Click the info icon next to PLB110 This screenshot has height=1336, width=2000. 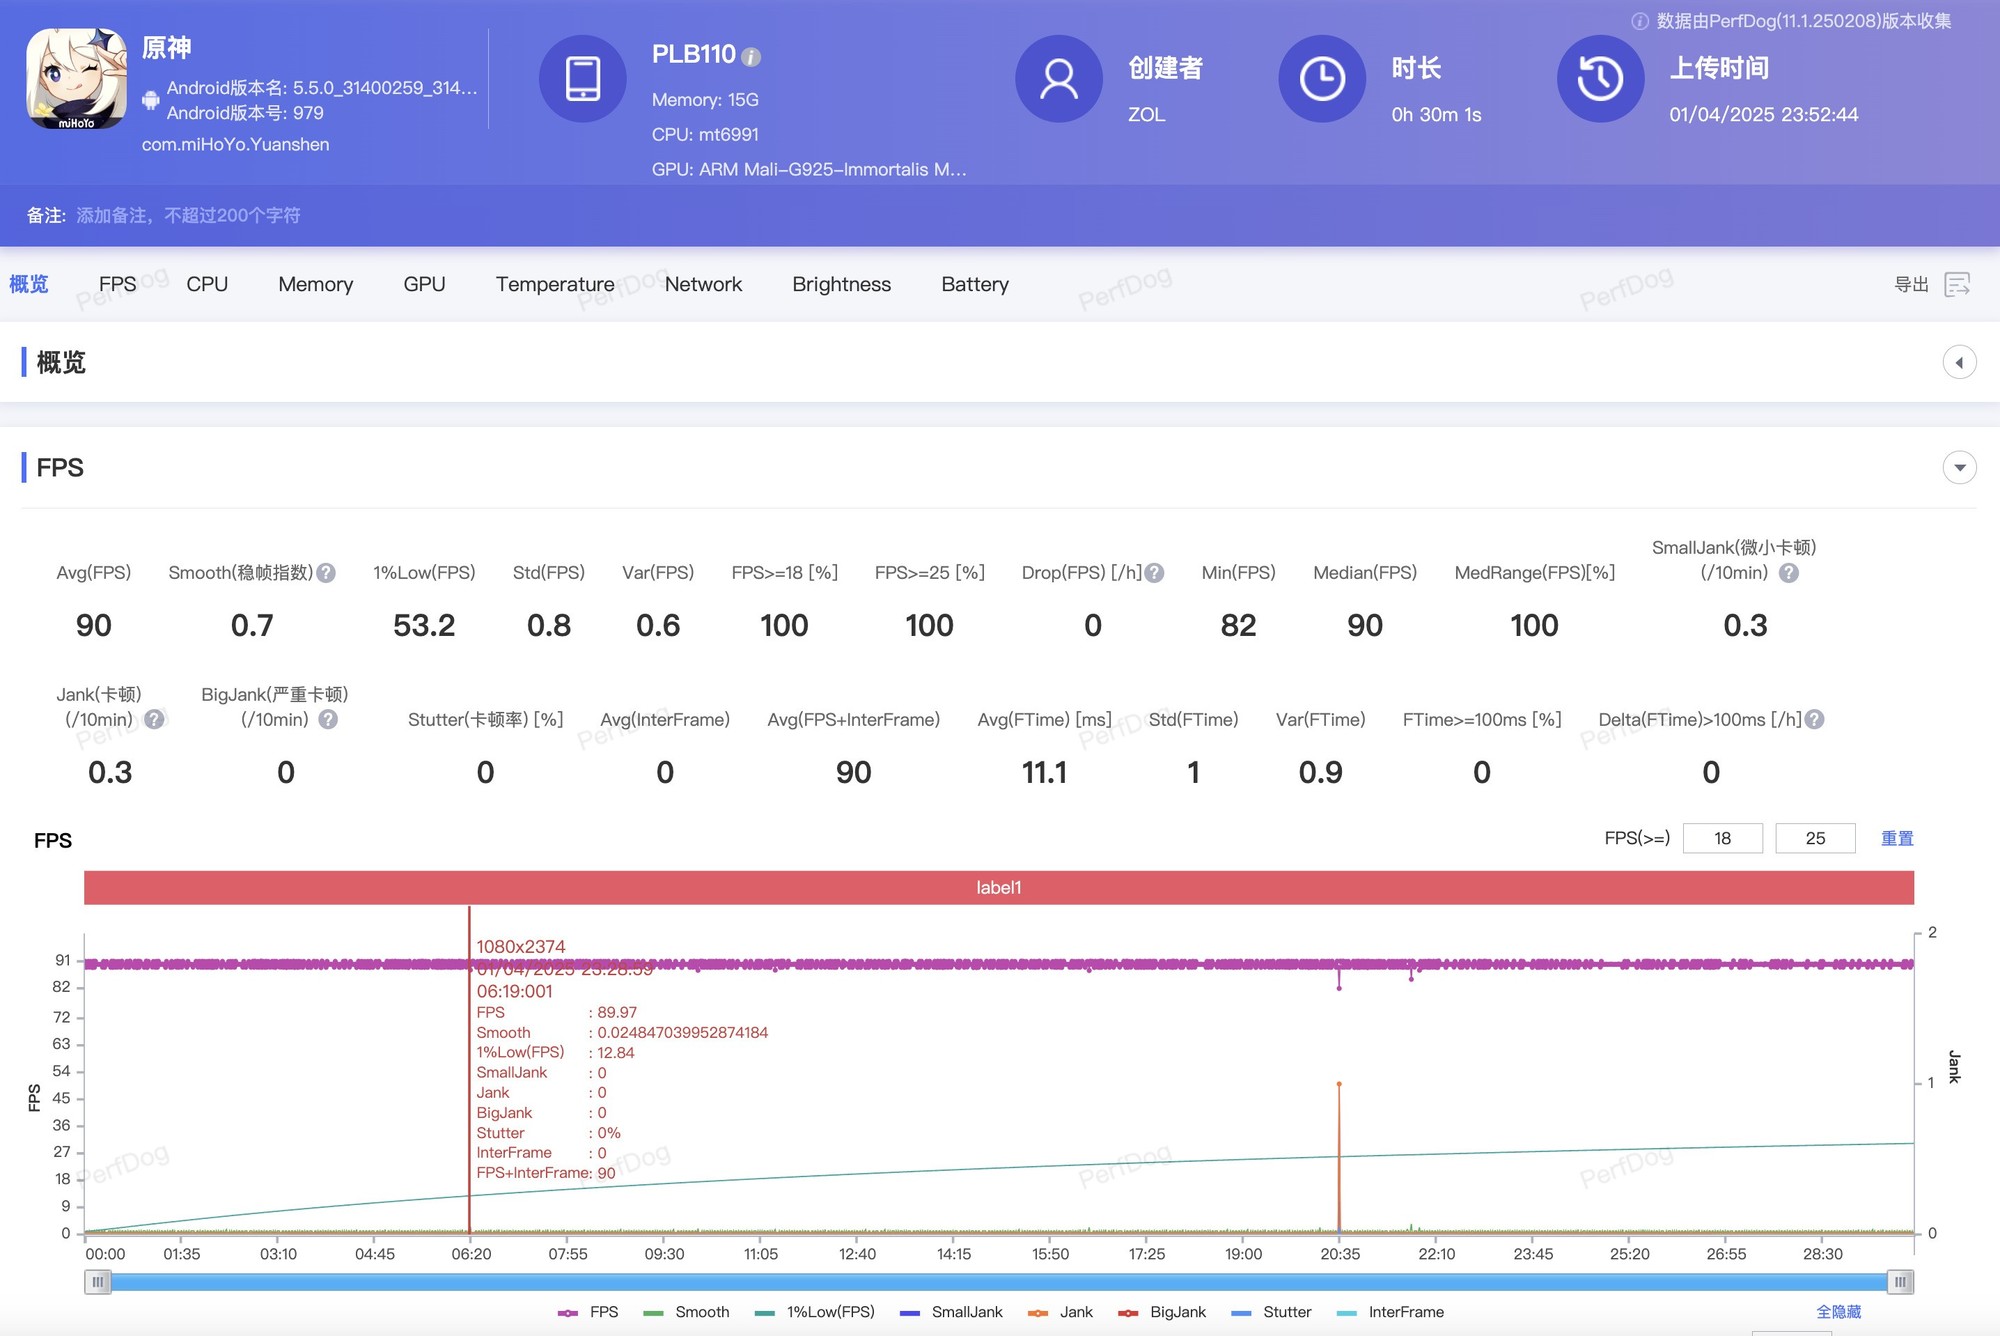[751, 57]
